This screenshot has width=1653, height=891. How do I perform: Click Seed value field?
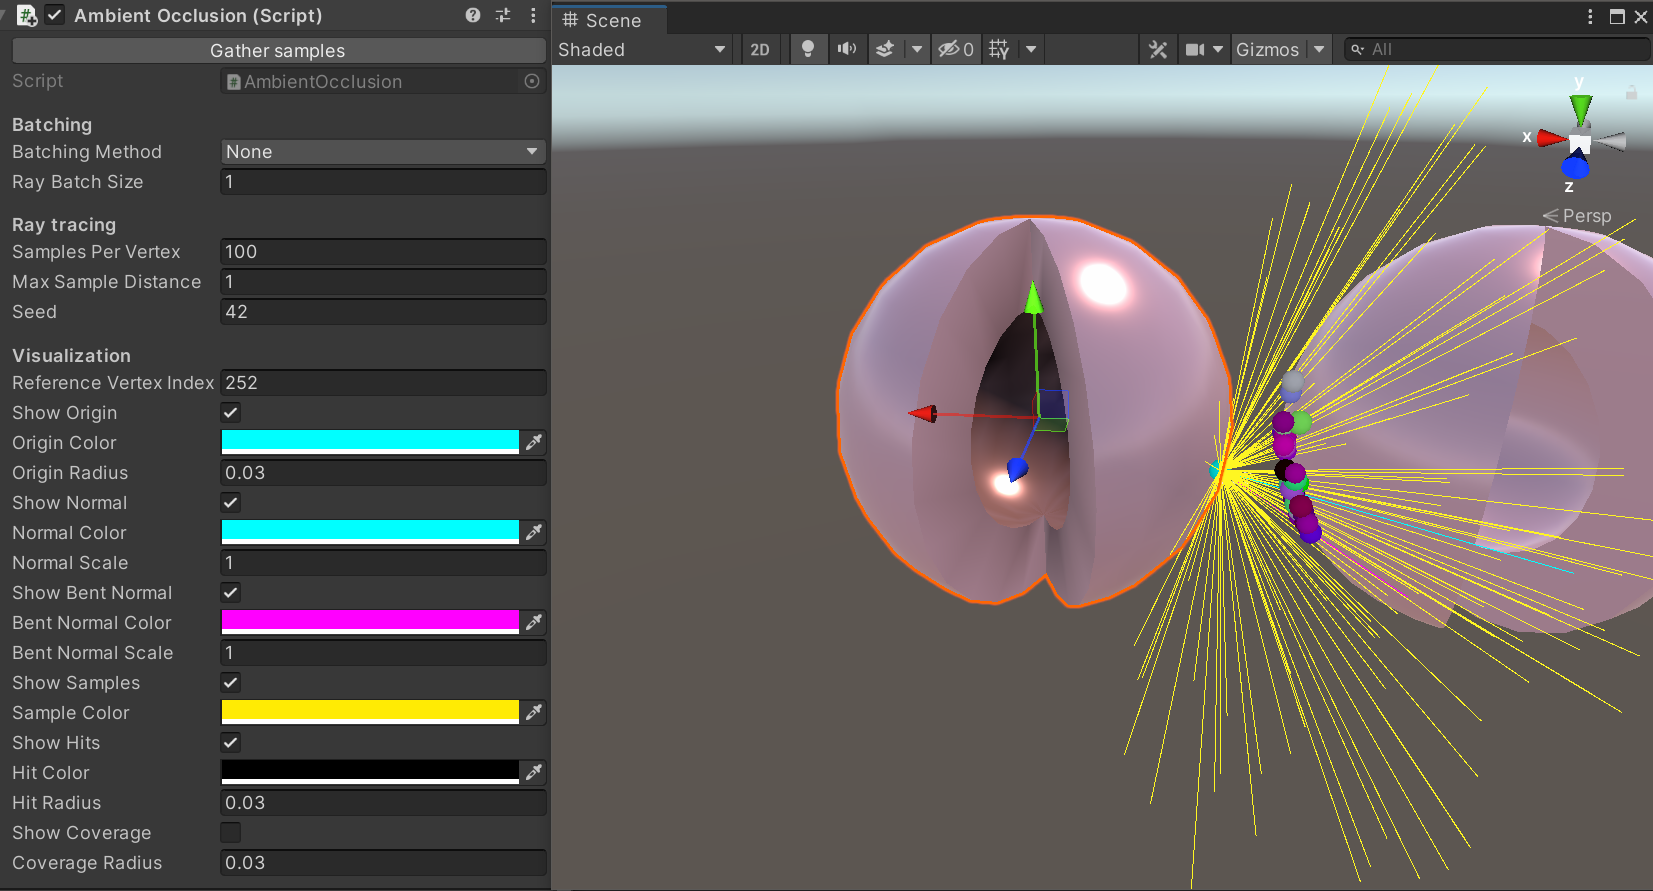point(383,312)
